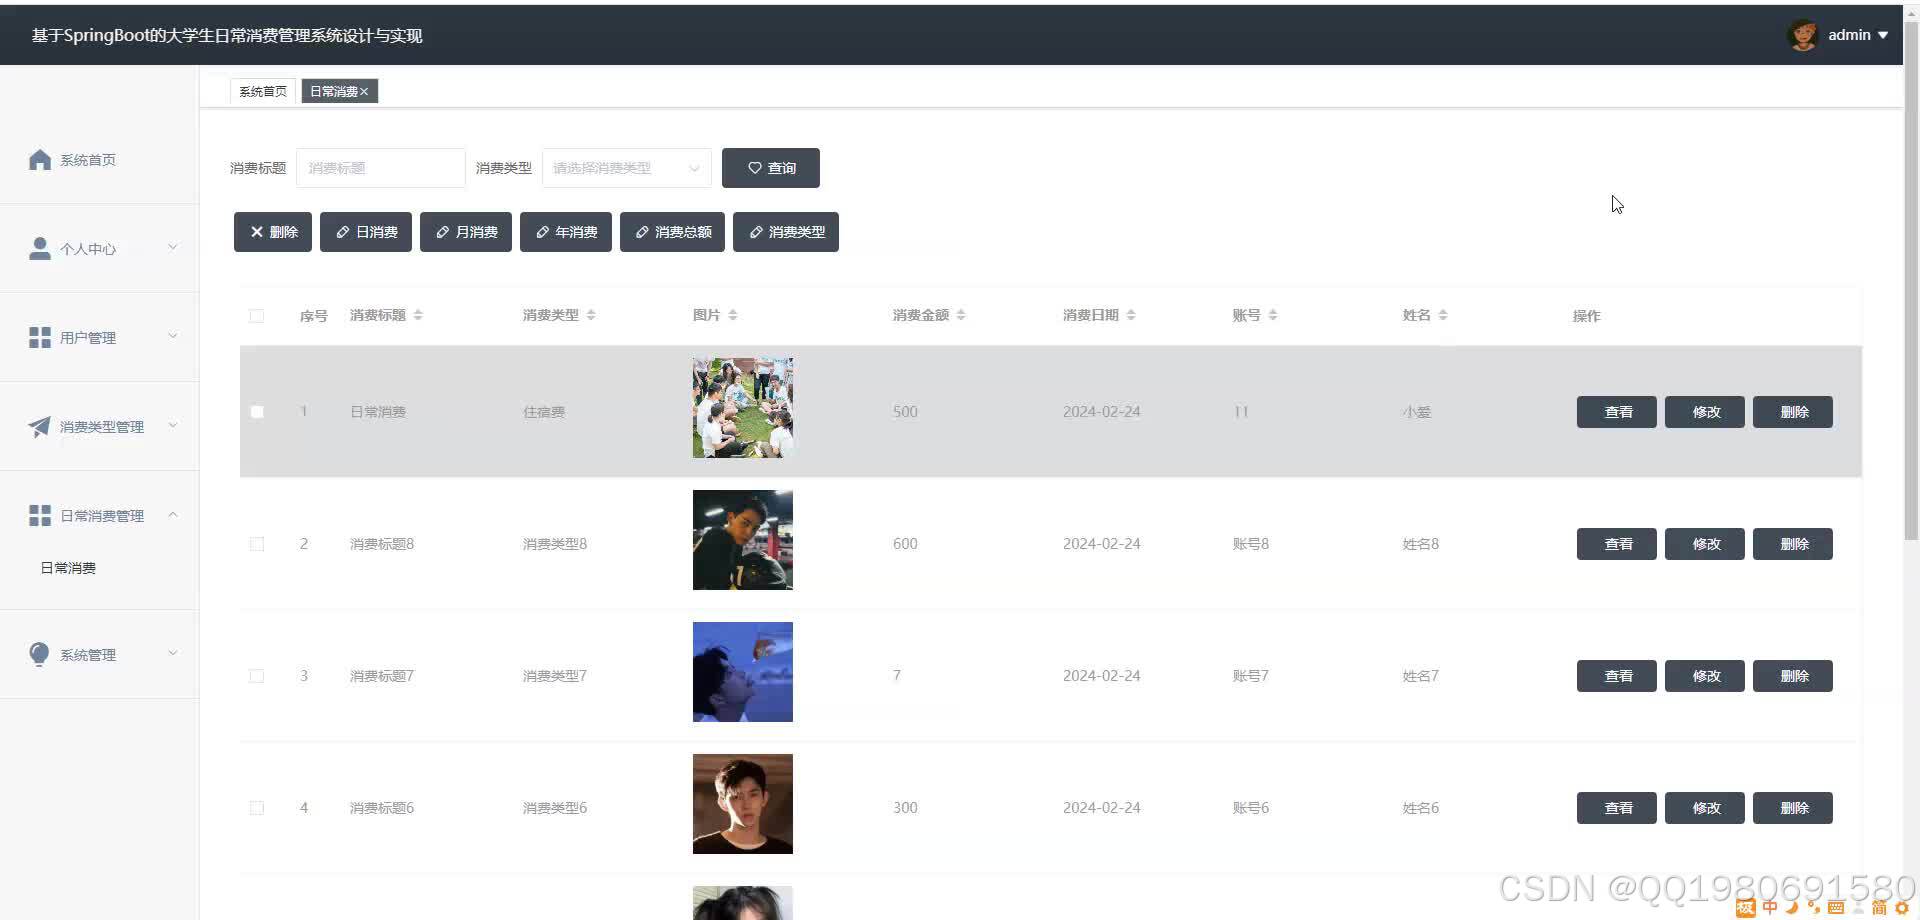
Task: Toggle the select-all checkbox in table header
Action: [257, 316]
